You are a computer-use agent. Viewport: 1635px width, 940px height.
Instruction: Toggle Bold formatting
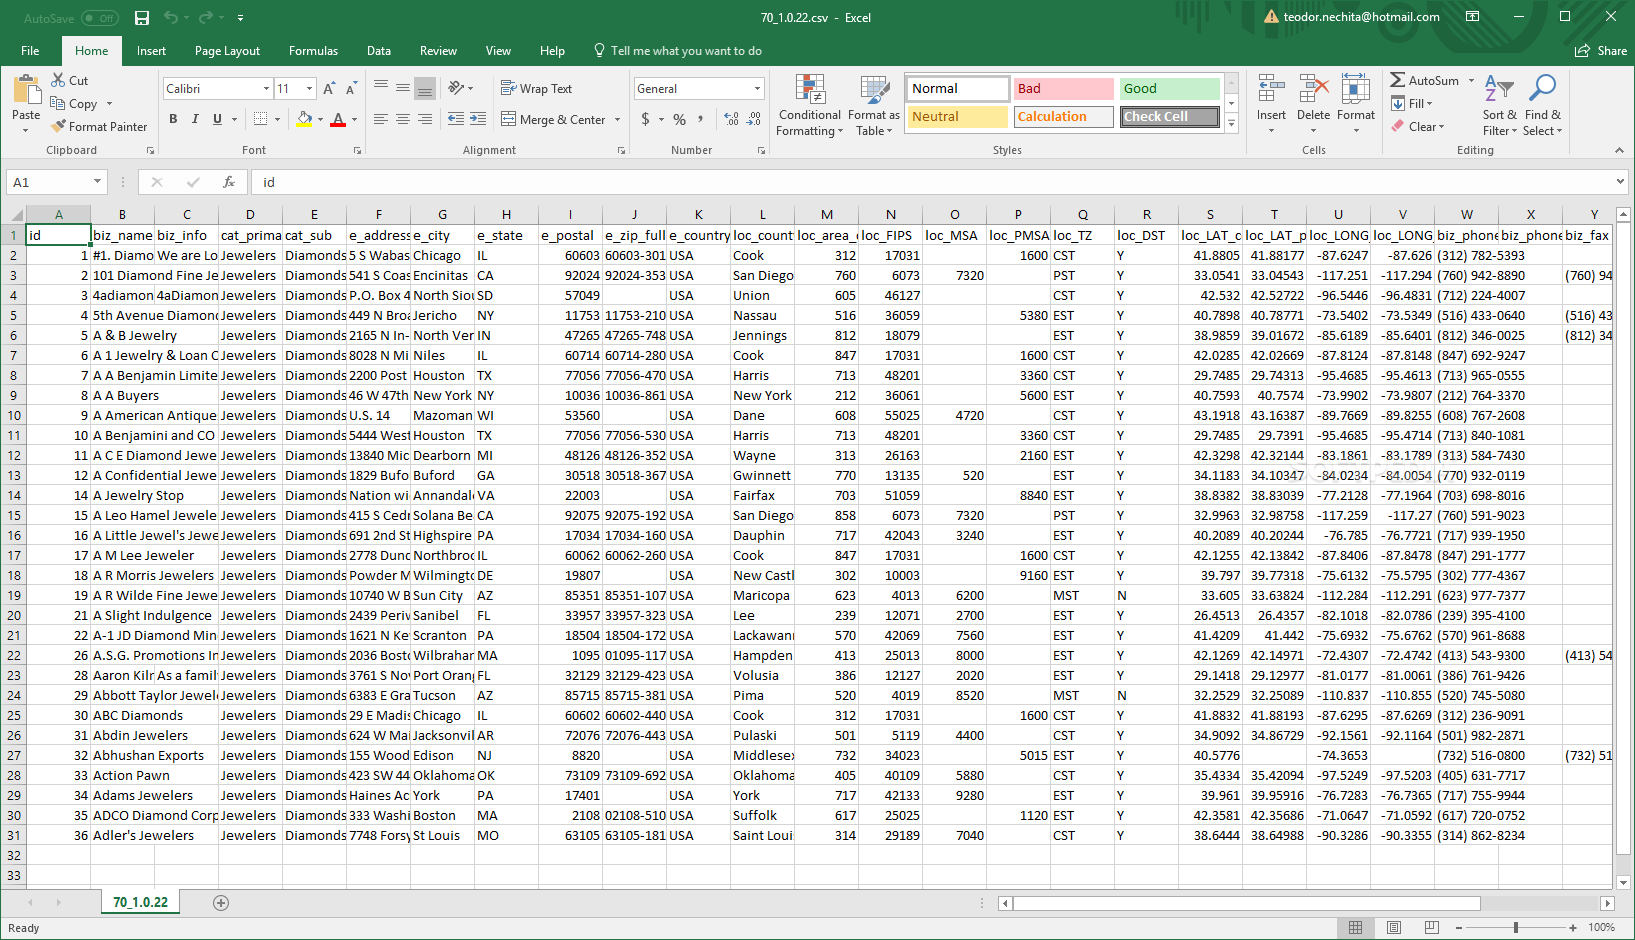(173, 119)
